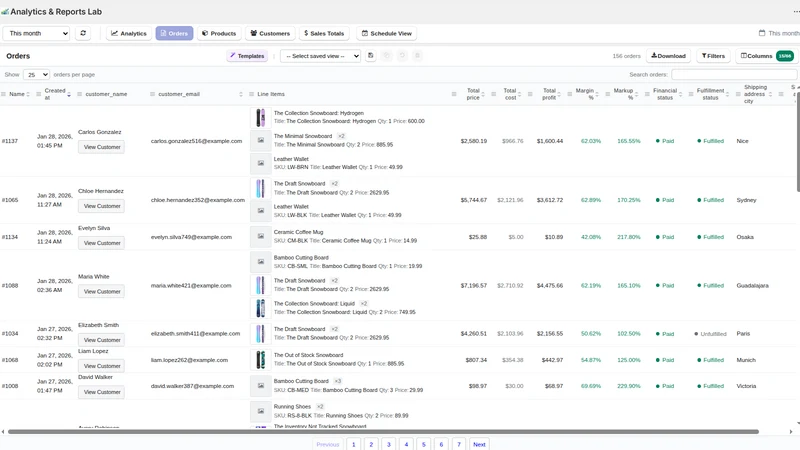Open the This month date range dropdown
The height and width of the screenshot is (450, 800).
pyautogui.click(x=36, y=33)
